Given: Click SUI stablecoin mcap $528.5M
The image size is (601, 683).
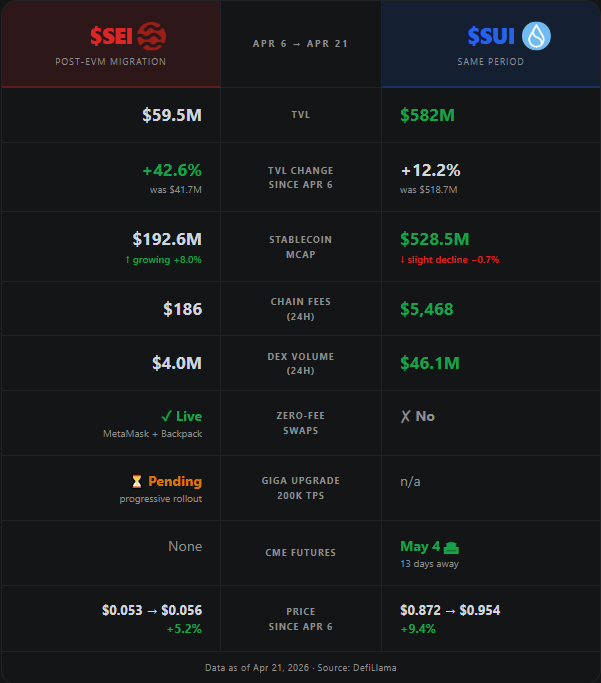Looking at the screenshot, I should tap(435, 239).
